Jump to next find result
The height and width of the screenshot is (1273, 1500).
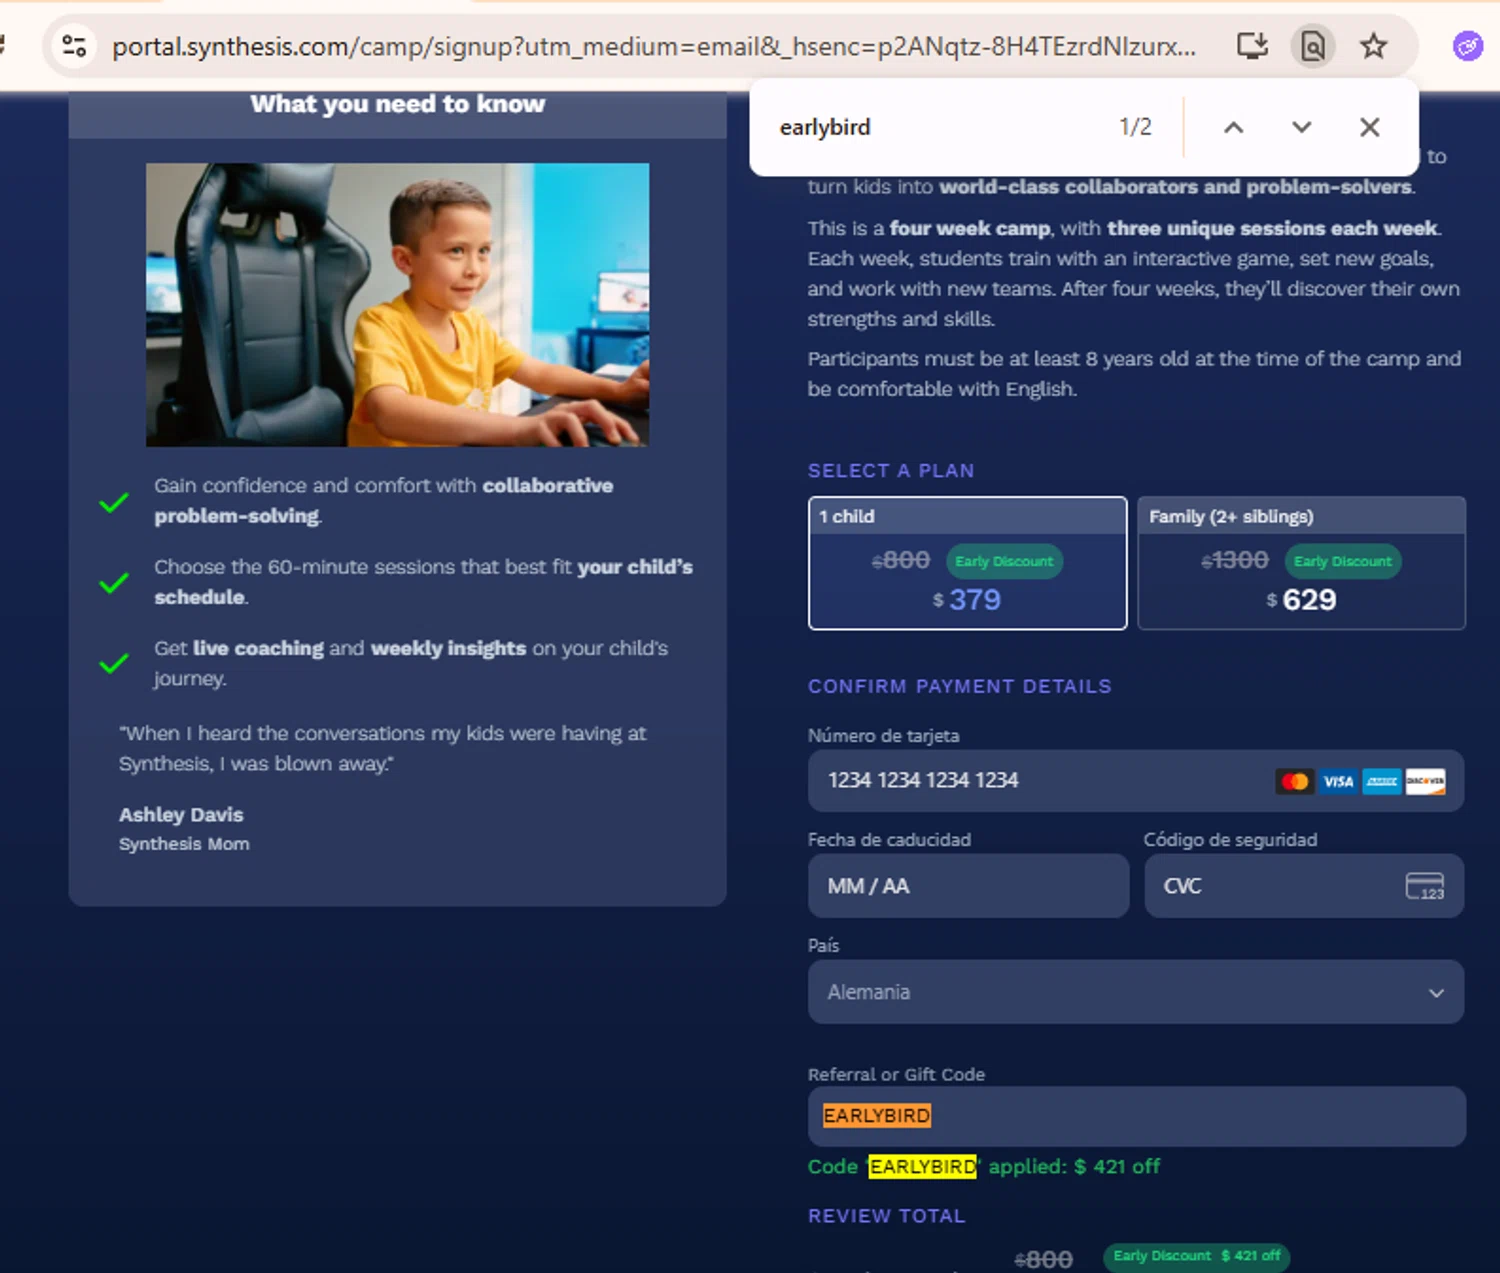1301,127
